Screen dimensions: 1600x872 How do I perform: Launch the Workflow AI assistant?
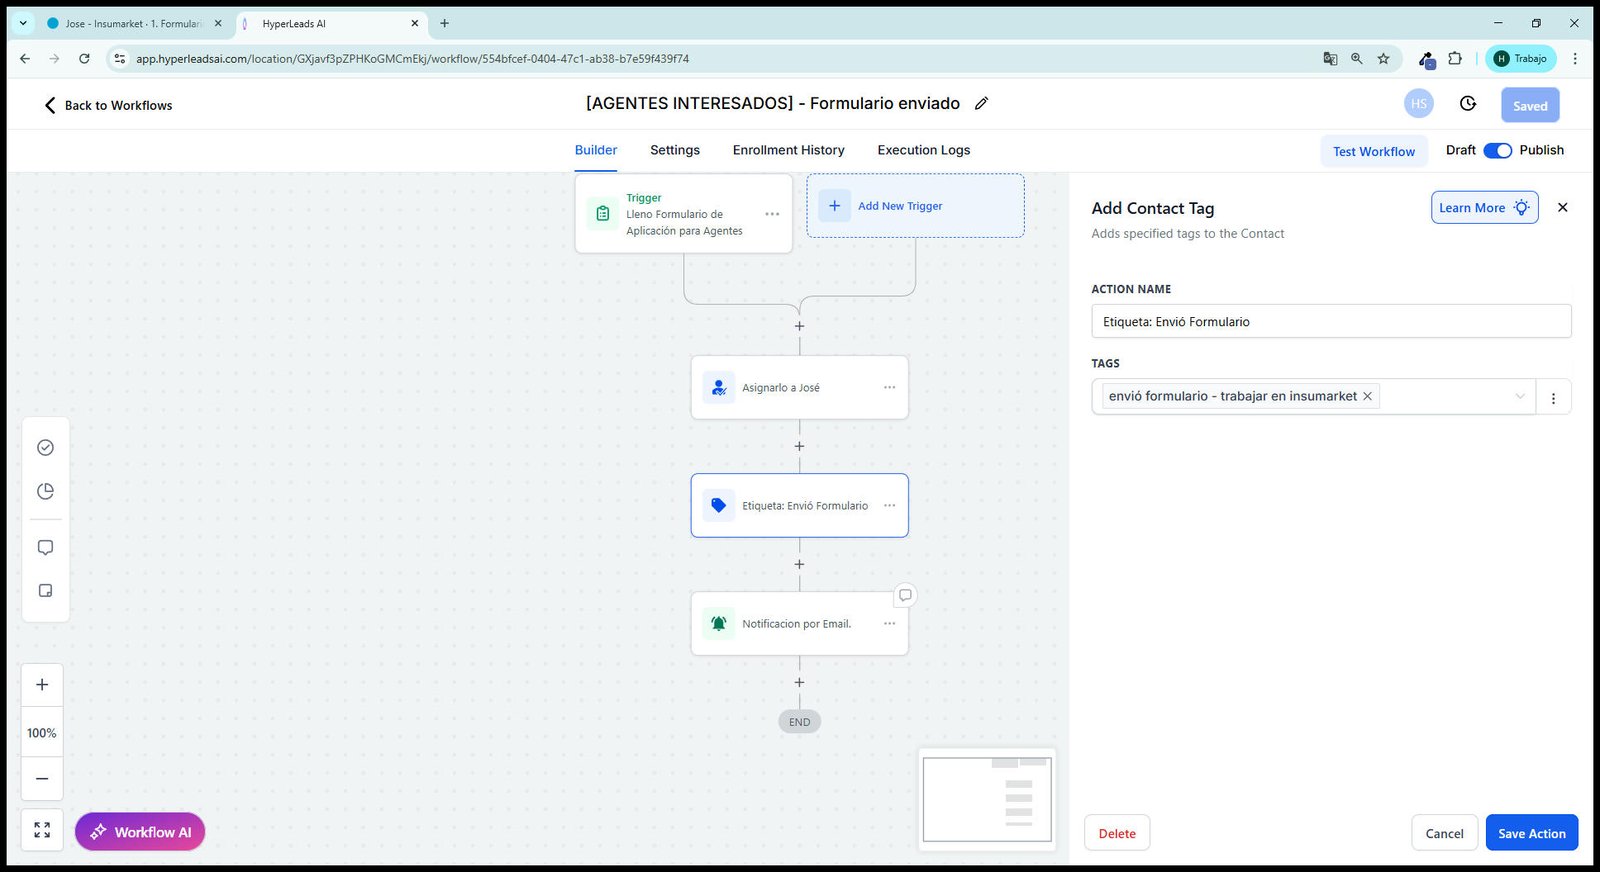tap(140, 832)
